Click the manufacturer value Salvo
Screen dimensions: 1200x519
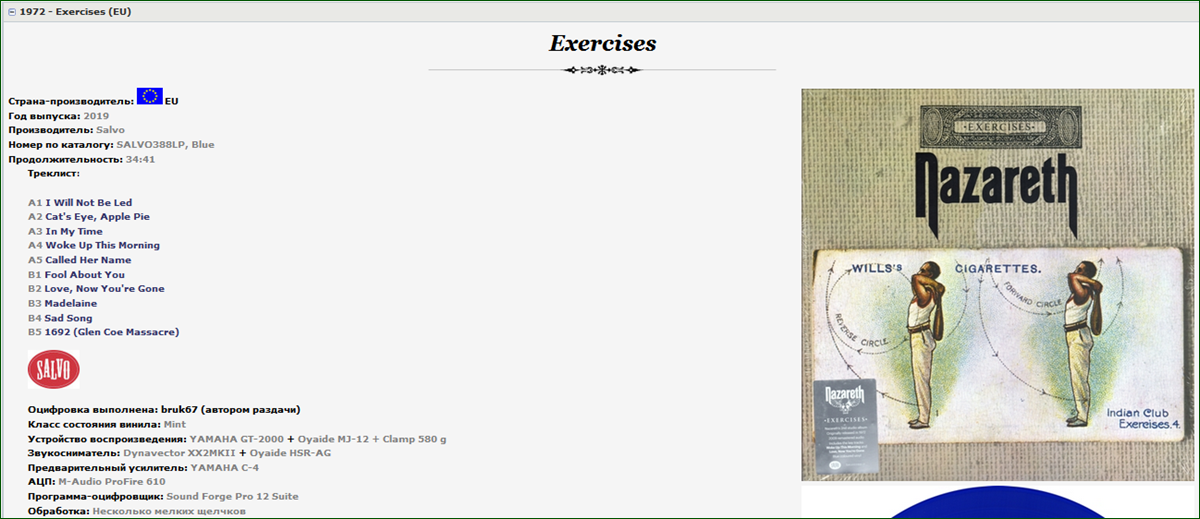[111, 130]
